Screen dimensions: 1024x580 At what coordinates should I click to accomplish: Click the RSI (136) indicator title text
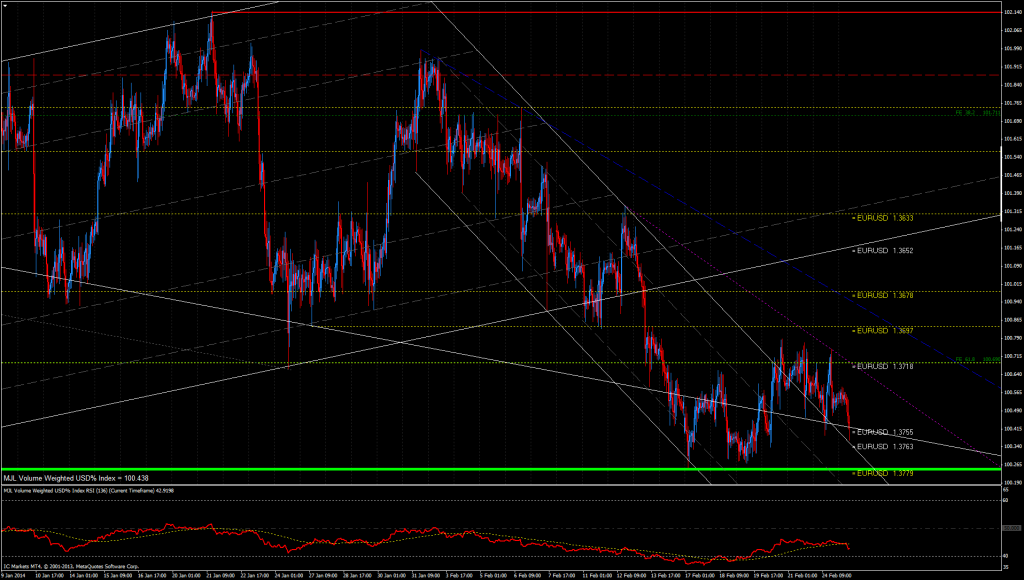(x=87, y=490)
